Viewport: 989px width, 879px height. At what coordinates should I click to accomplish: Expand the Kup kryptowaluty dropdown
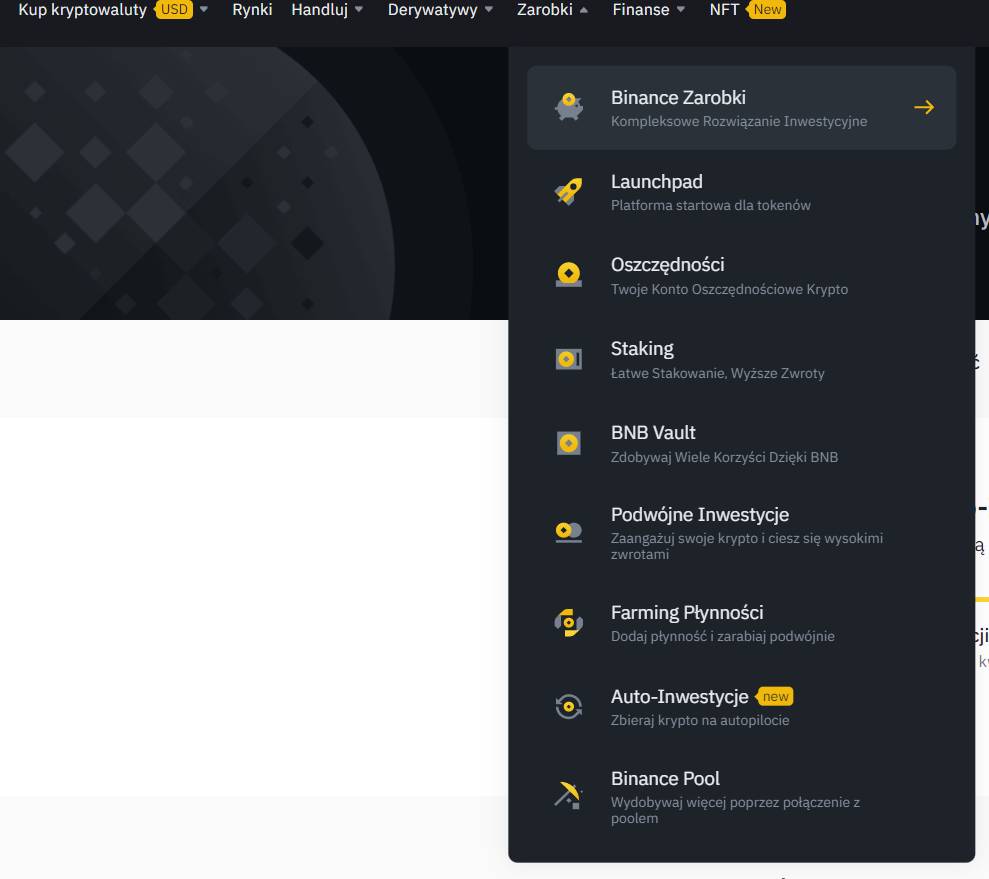click(82, 10)
